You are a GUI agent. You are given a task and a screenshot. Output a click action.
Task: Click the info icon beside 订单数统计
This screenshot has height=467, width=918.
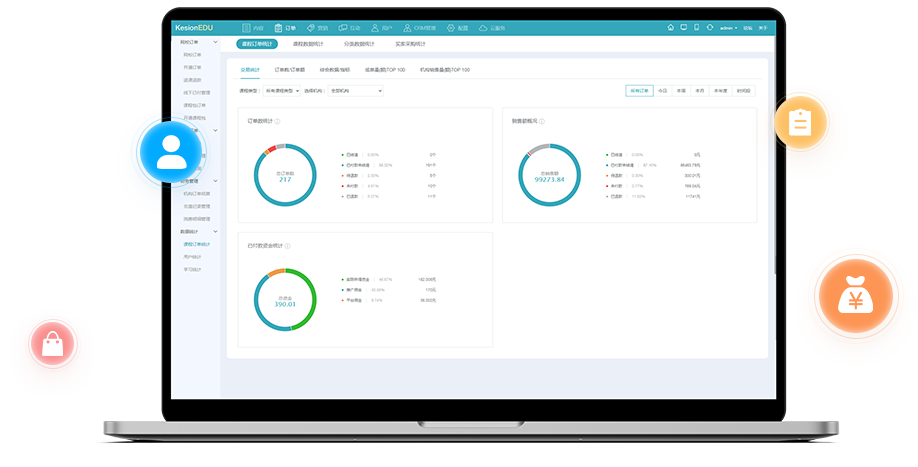pyautogui.click(x=277, y=121)
